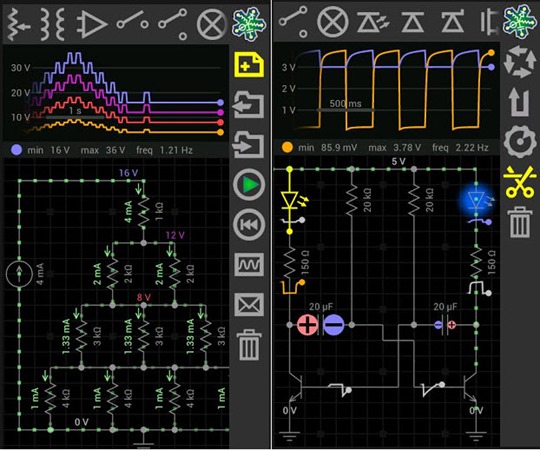
Task: Add the SPDT switch in left panel toolbar
Action: 173,23
